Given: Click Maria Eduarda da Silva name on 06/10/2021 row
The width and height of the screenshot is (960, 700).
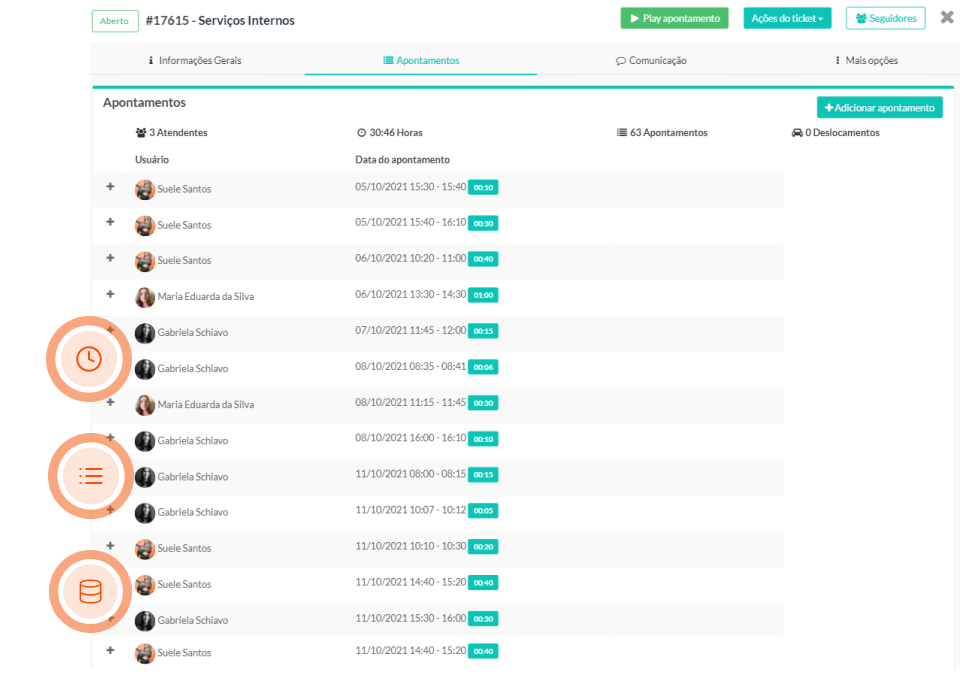Looking at the screenshot, I should point(206,297).
